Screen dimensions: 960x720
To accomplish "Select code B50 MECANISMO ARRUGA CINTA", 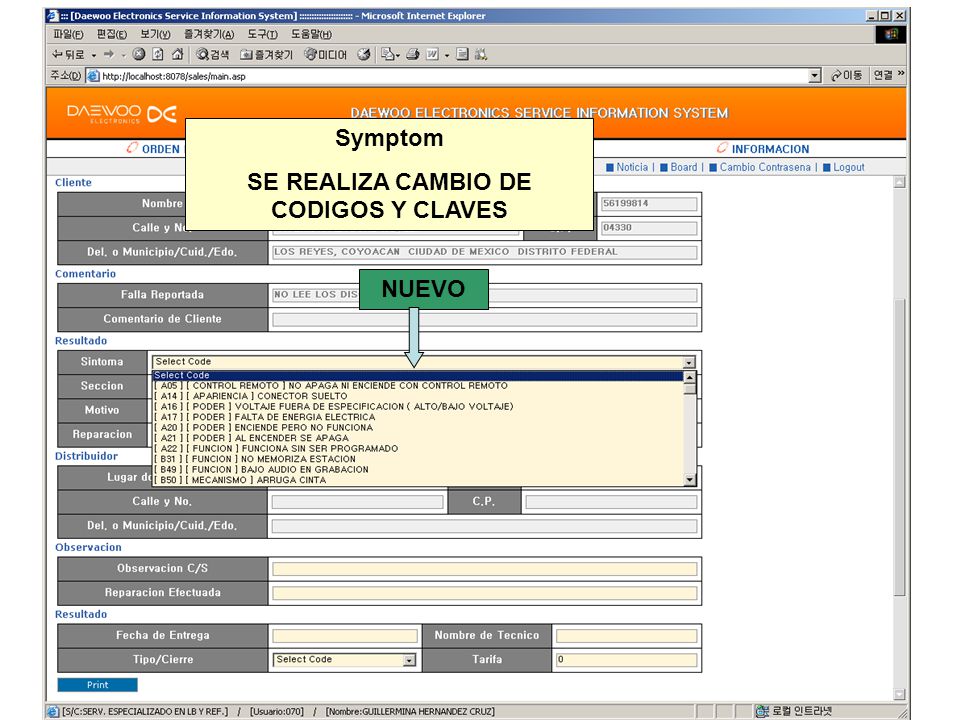I will click(x=418, y=480).
